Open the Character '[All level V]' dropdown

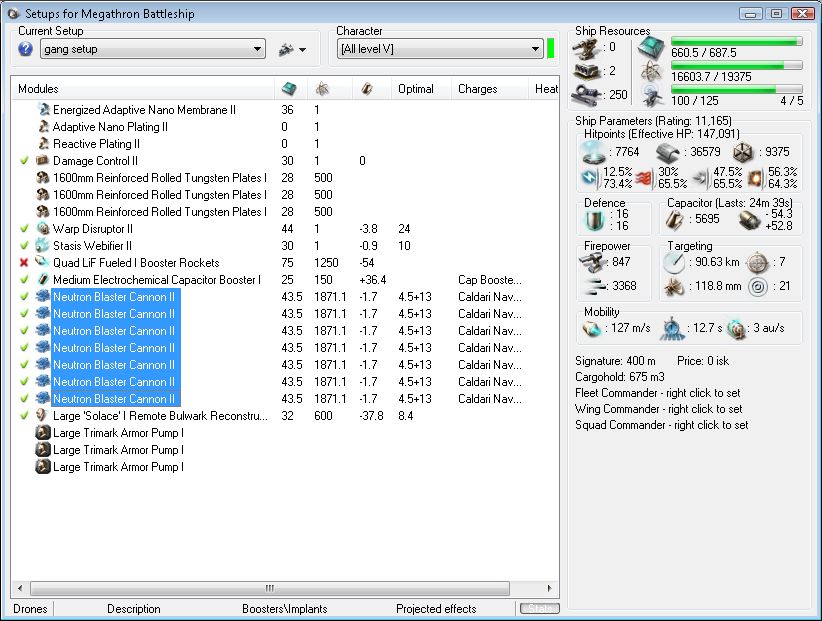coord(439,49)
